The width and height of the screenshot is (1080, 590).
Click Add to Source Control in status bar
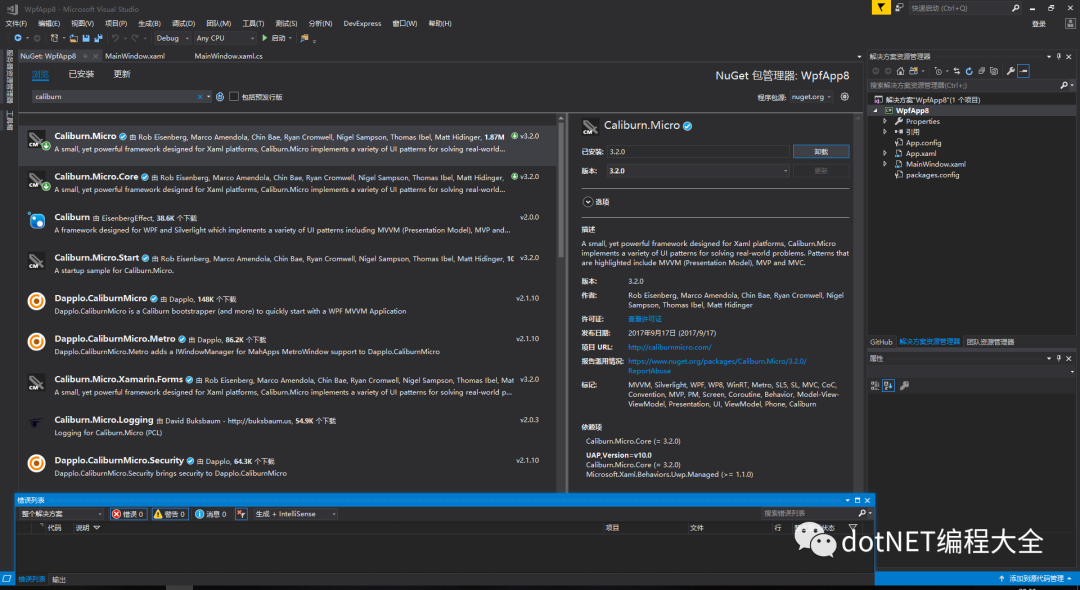1035,579
